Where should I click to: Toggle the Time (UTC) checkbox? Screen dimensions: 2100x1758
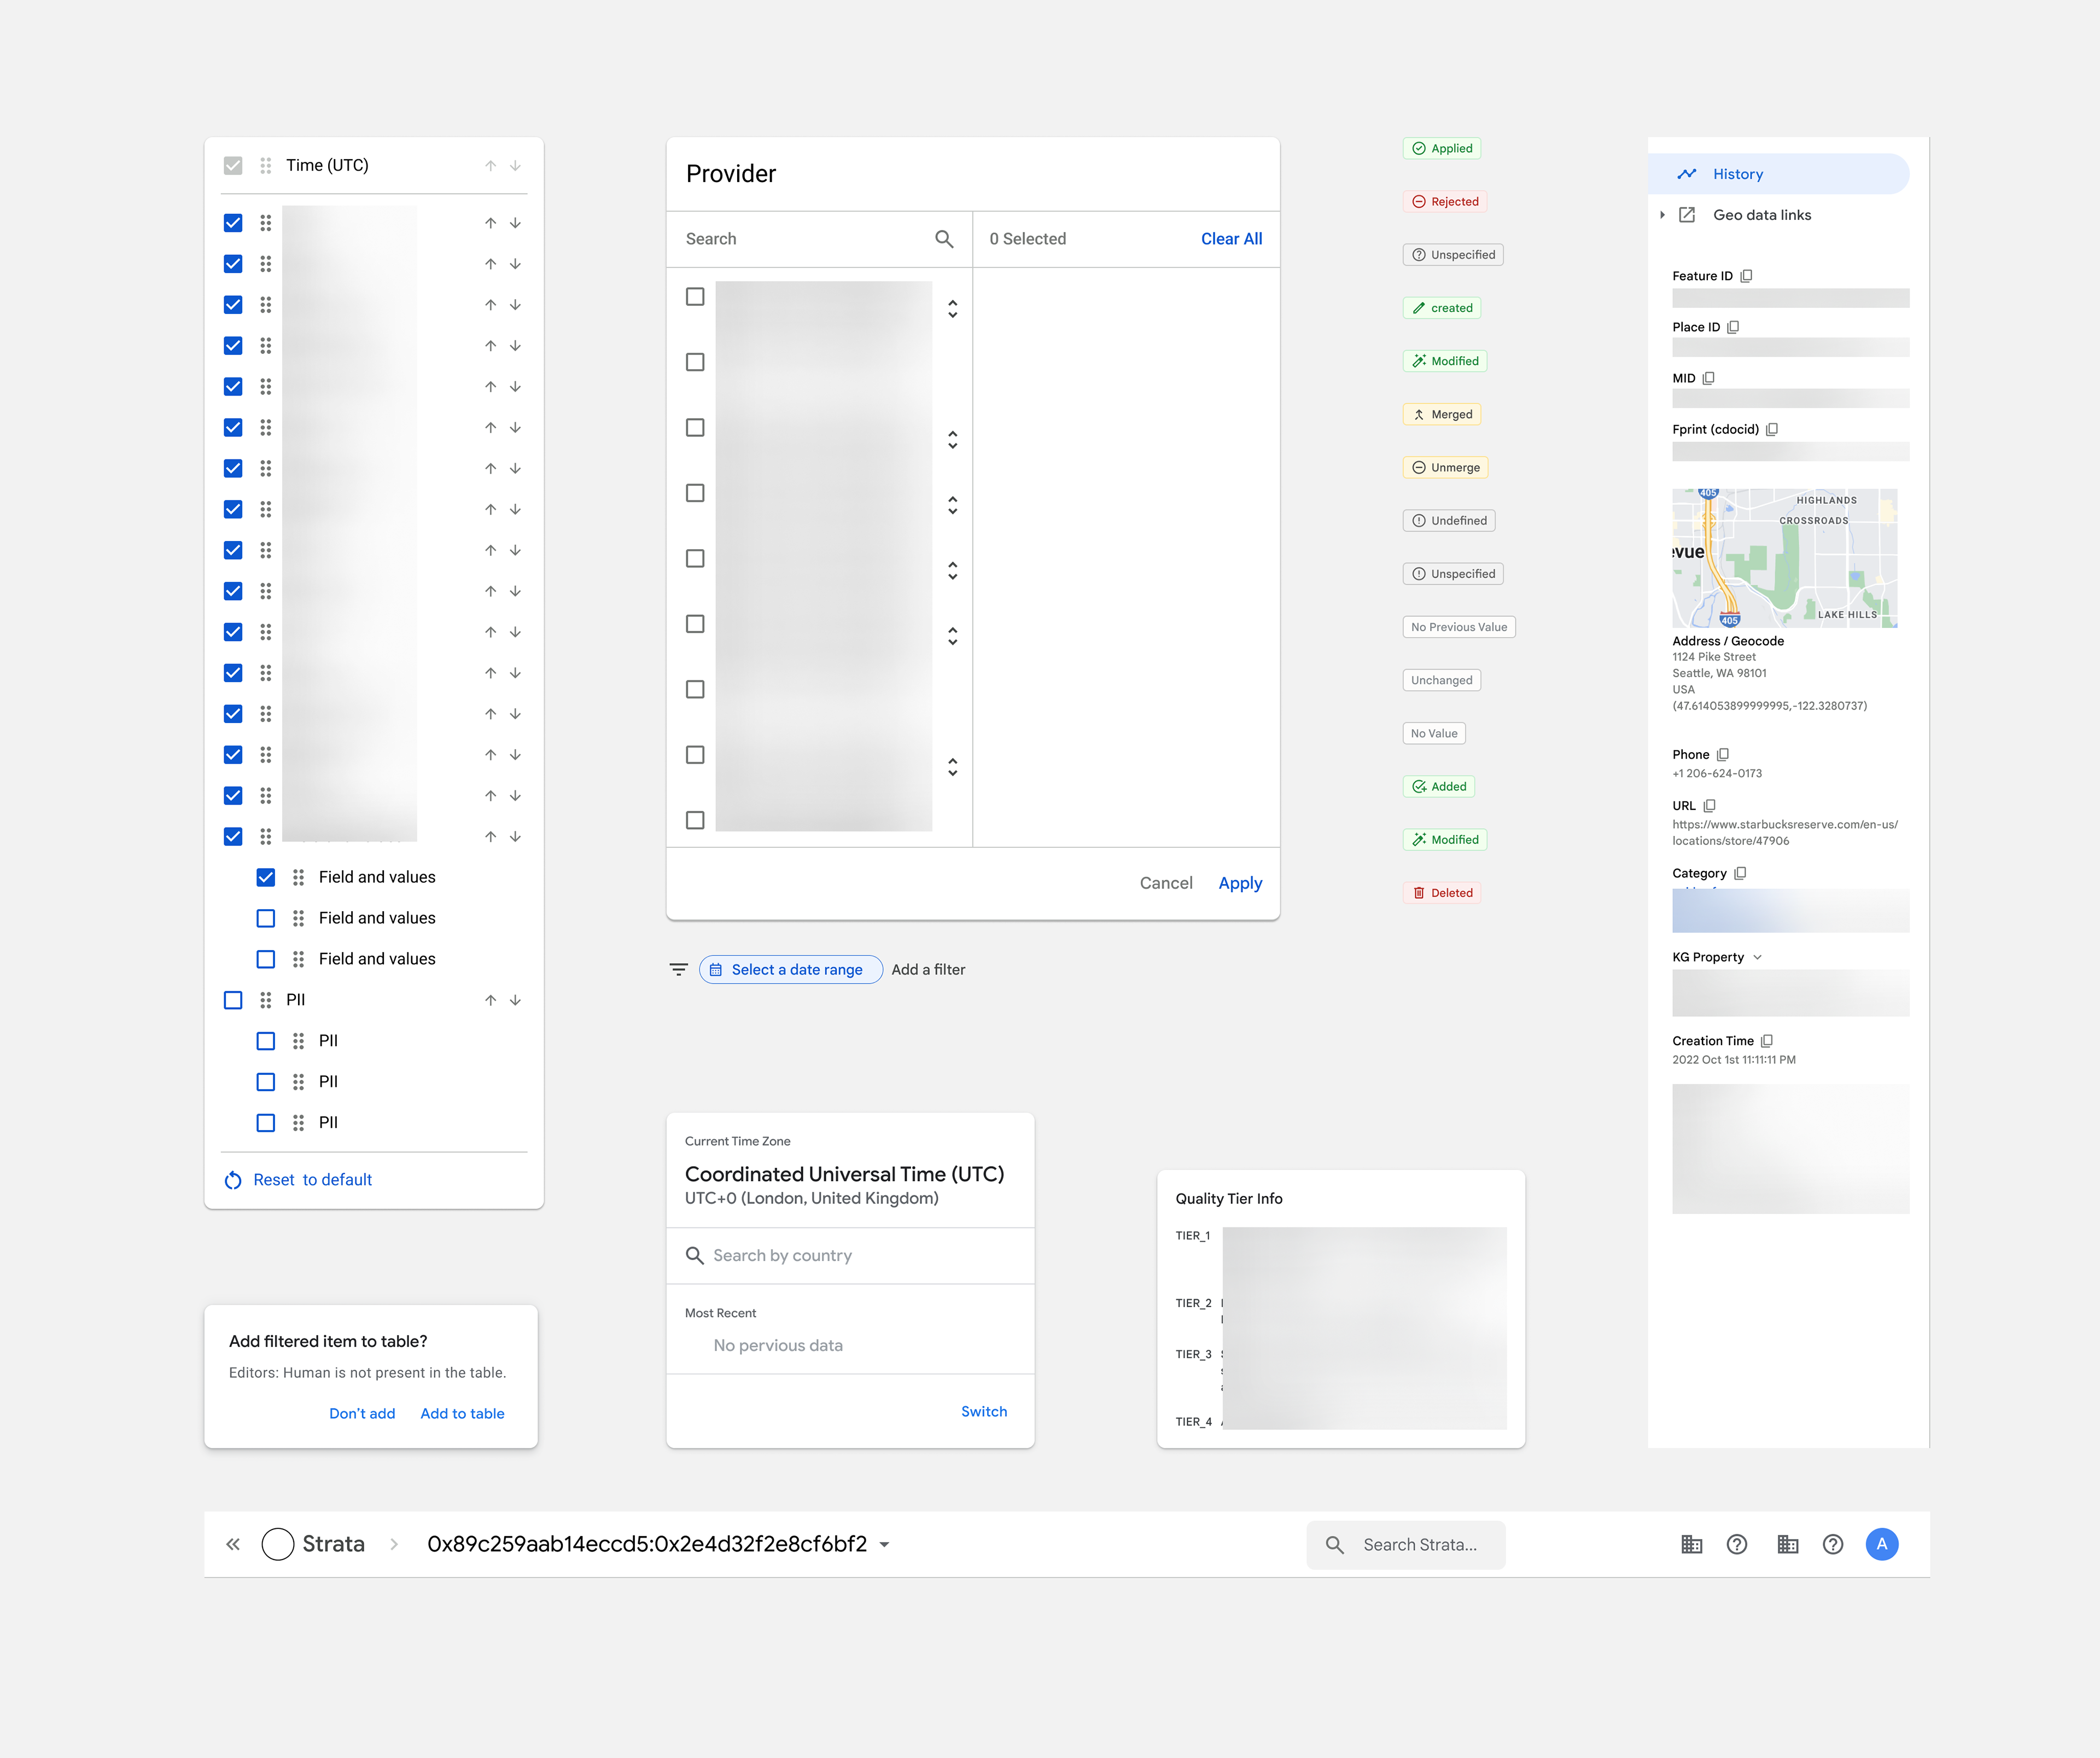[233, 166]
